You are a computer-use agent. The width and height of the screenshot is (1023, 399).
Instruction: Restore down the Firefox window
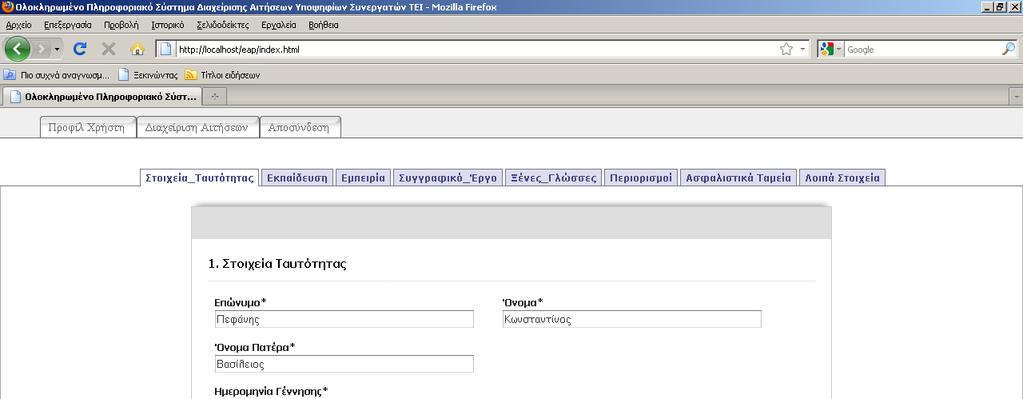pos(1000,7)
